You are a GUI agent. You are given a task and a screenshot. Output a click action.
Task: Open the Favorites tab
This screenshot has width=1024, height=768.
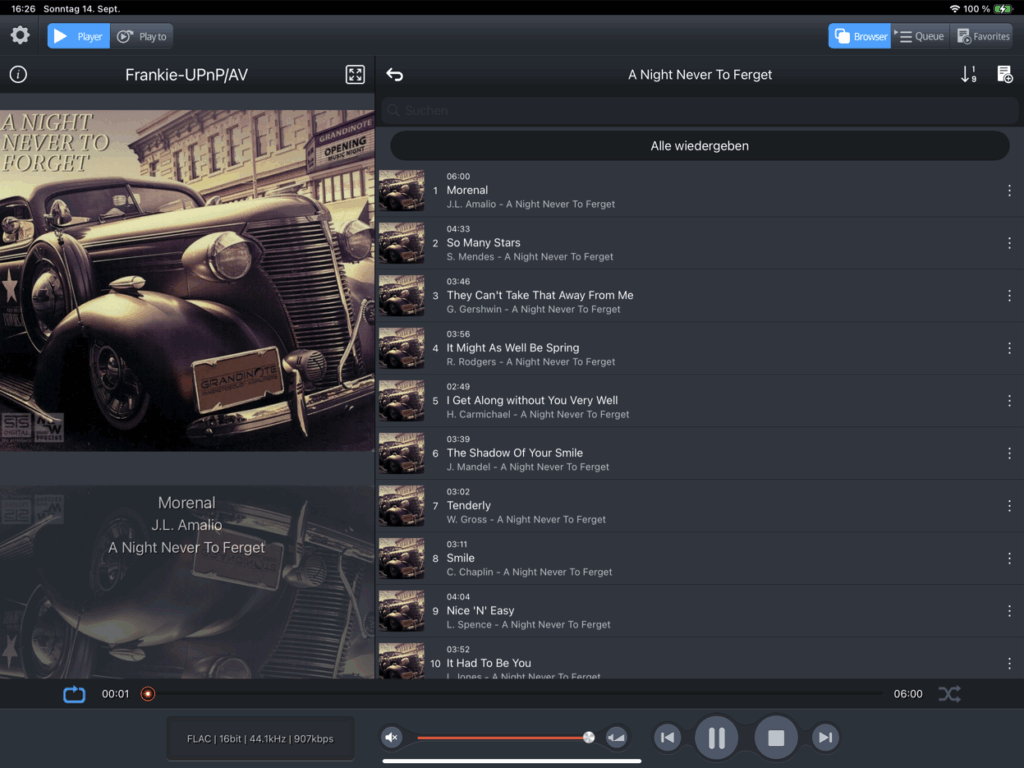(x=982, y=36)
